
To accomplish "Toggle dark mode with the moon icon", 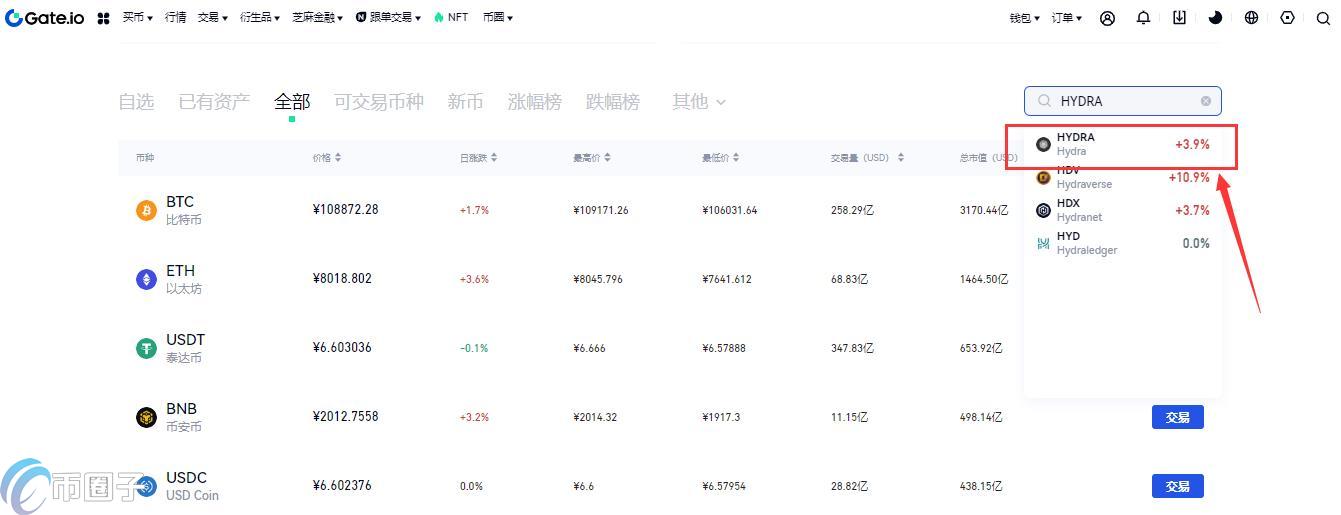I will [1215, 18].
